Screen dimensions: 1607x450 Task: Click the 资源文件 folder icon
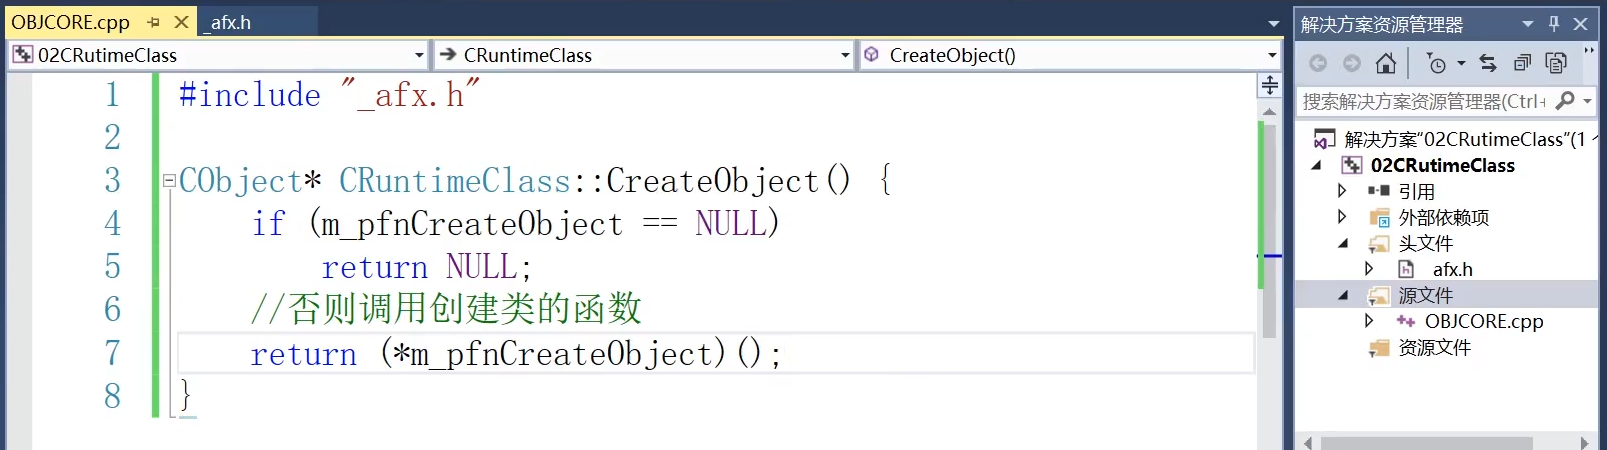coord(1379,347)
